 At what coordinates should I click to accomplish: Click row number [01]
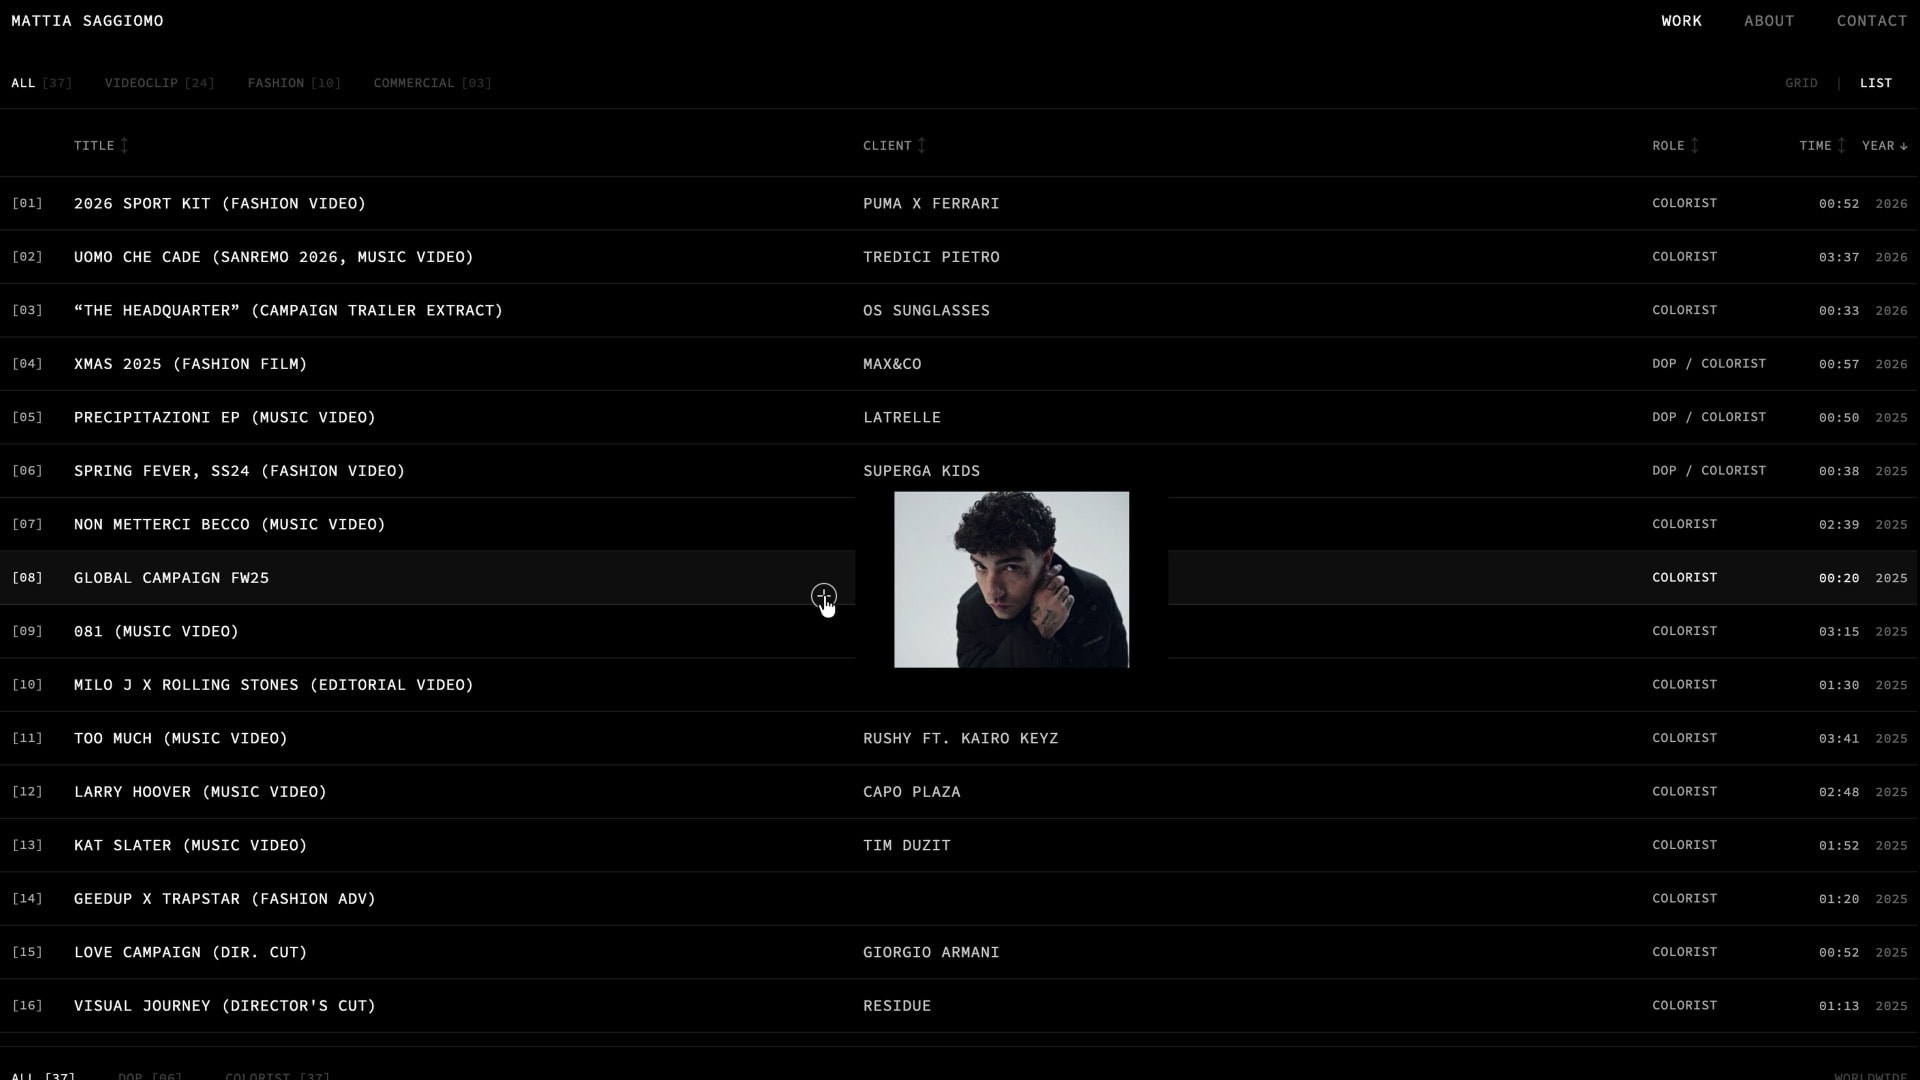pos(27,204)
